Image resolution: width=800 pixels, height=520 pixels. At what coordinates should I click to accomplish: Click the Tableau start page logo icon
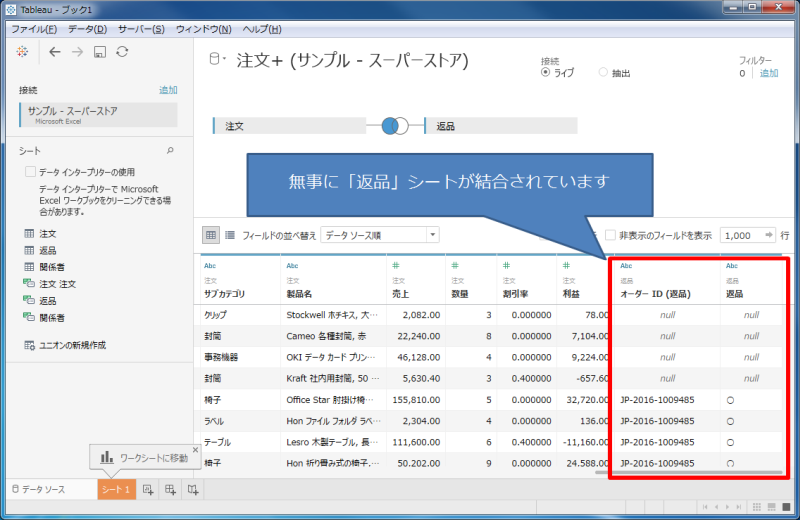point(22,52)
